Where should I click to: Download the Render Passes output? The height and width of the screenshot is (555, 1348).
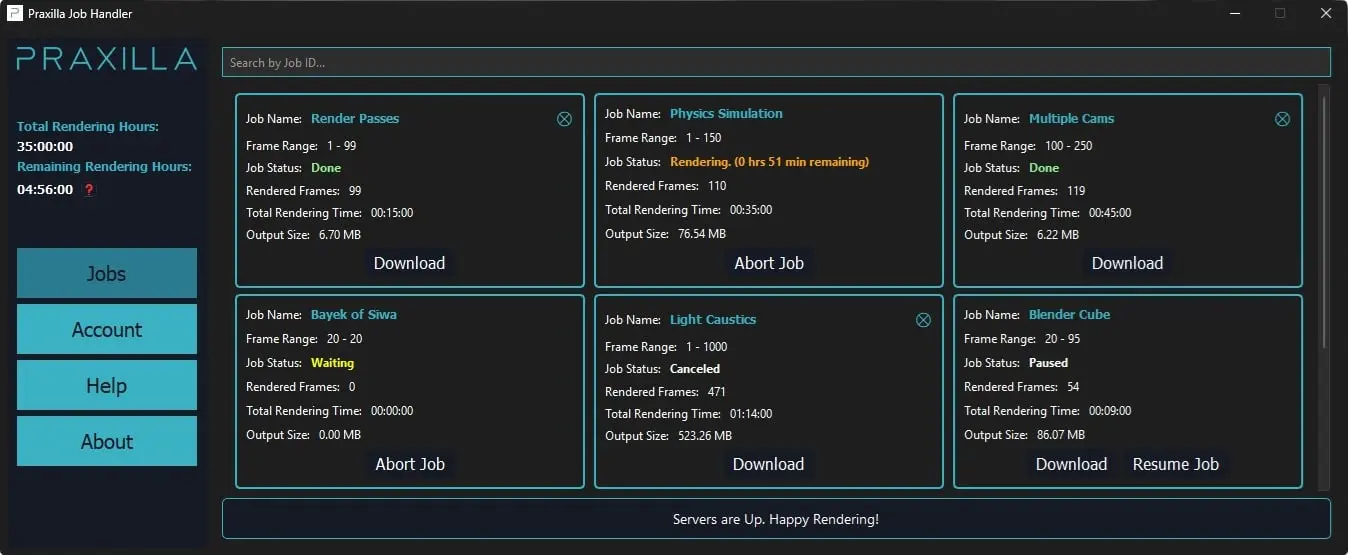click(409, 264)
